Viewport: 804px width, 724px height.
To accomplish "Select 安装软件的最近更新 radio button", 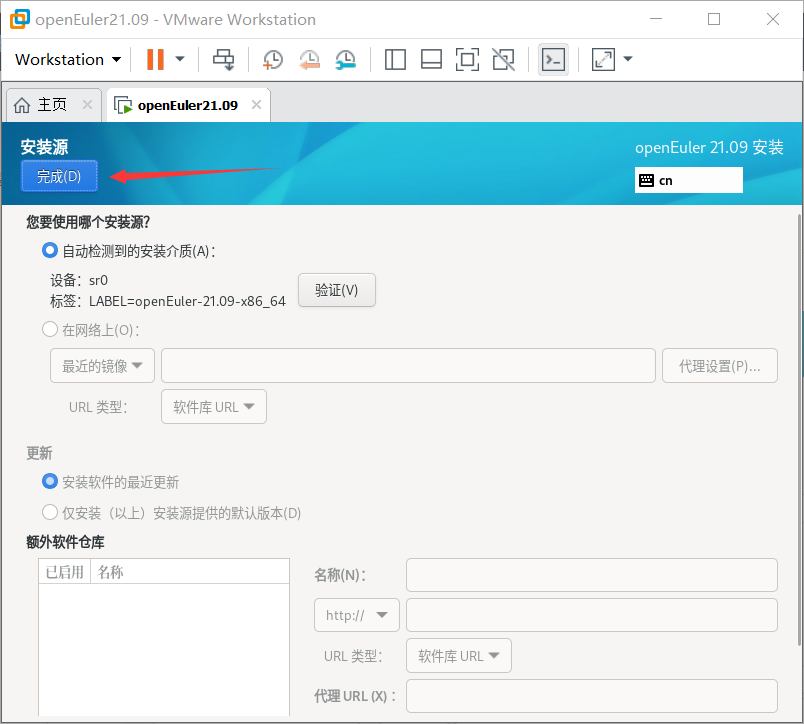I will click(50, 481).
